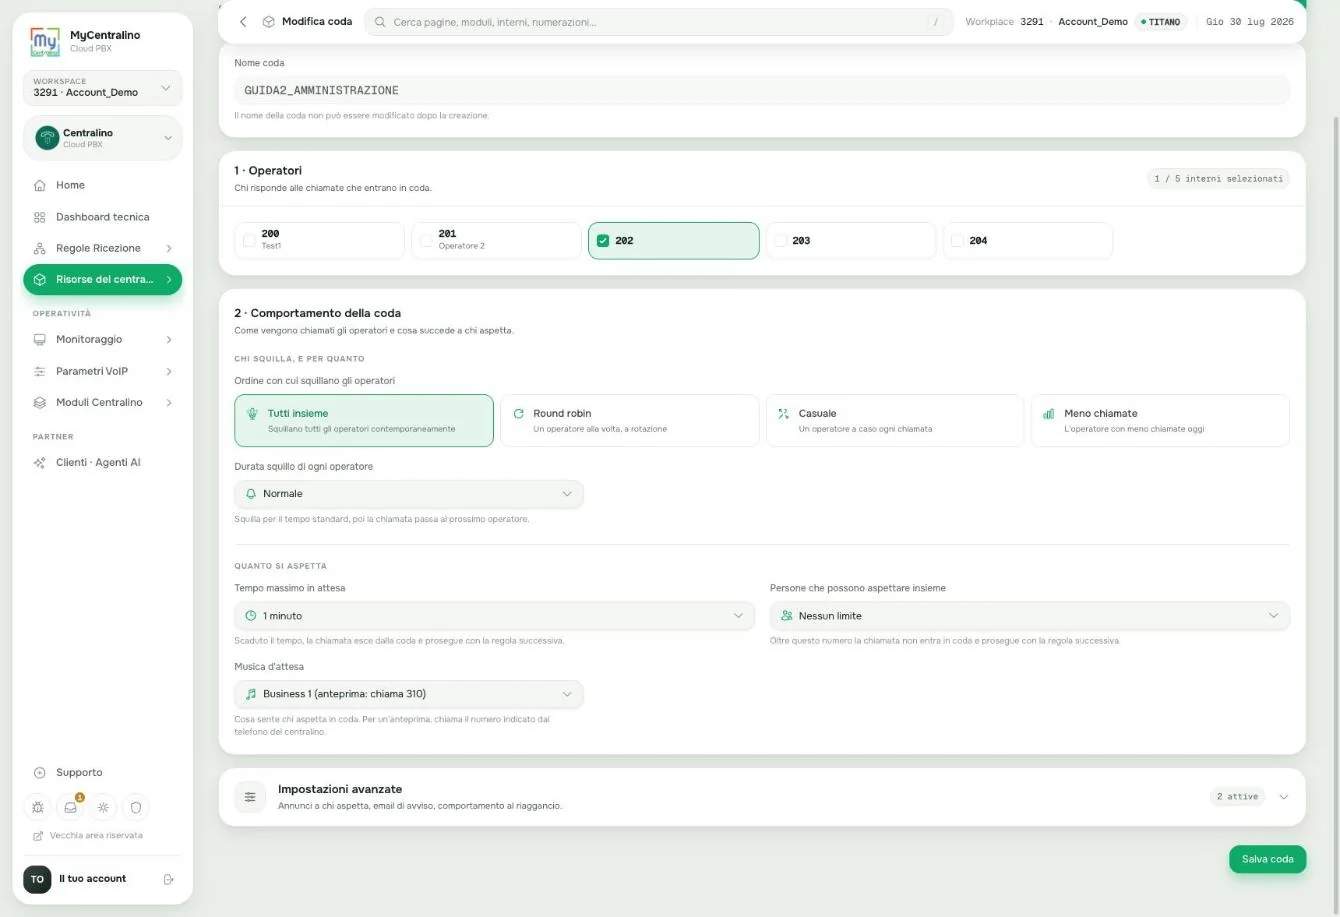This screenshot has height=917, width=1340.
Task: Open the Supporto link
Action: pos(79,773)
